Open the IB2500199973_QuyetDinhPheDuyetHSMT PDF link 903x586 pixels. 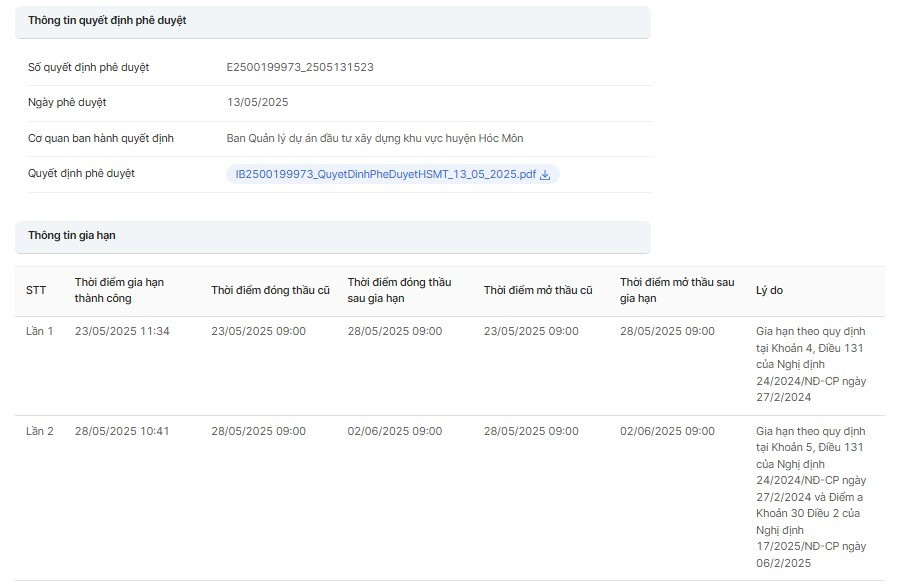click(385, 175)
